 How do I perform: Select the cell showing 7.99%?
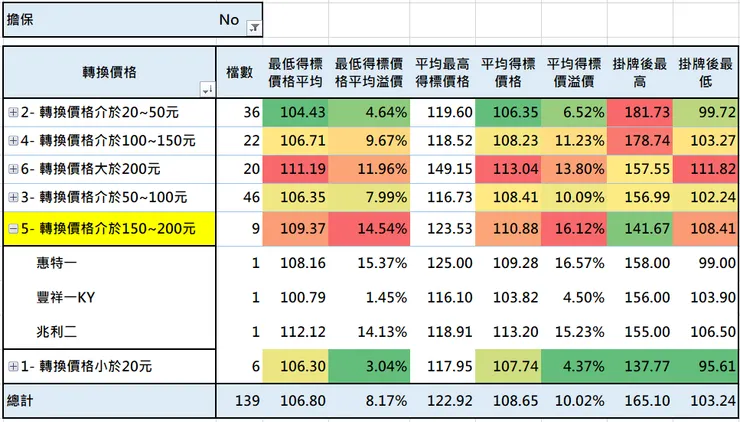pyautogui.click(x=369, y=197)
